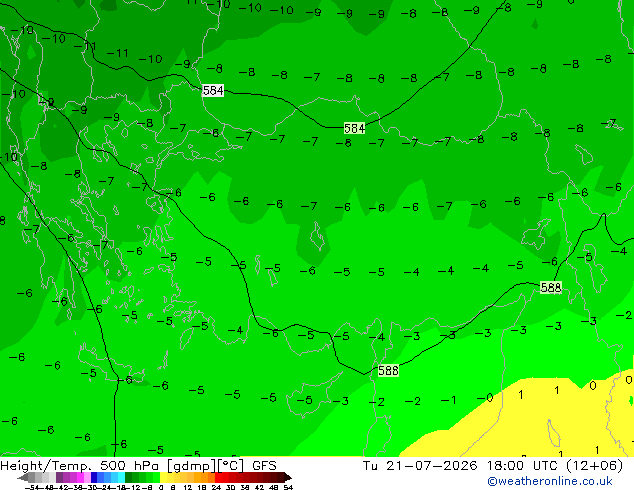Screen dimensions: 634x490
Task: Click the 584 contour label on Turkey's northern coast
Action: 354,129
